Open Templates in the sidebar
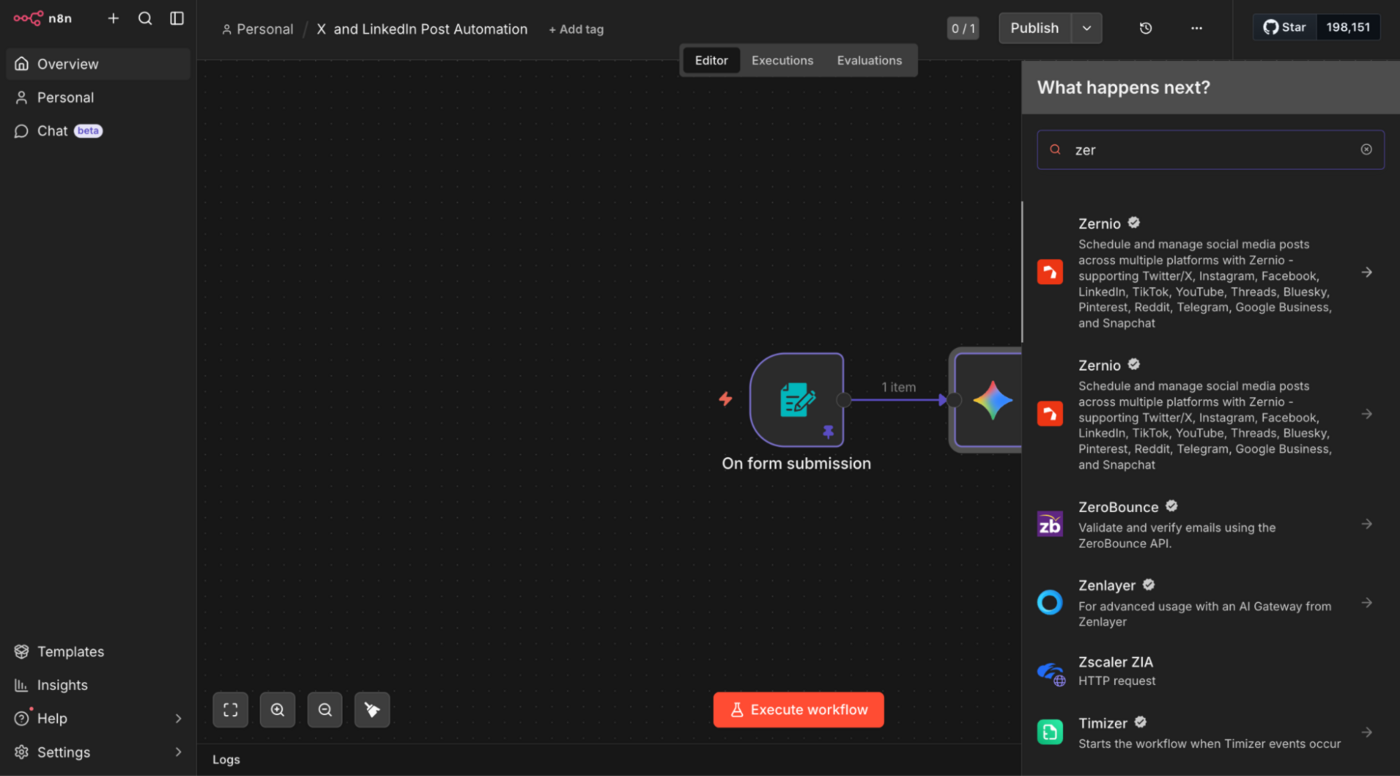This screenshot has height=776, width=1400. click(98, 651)
